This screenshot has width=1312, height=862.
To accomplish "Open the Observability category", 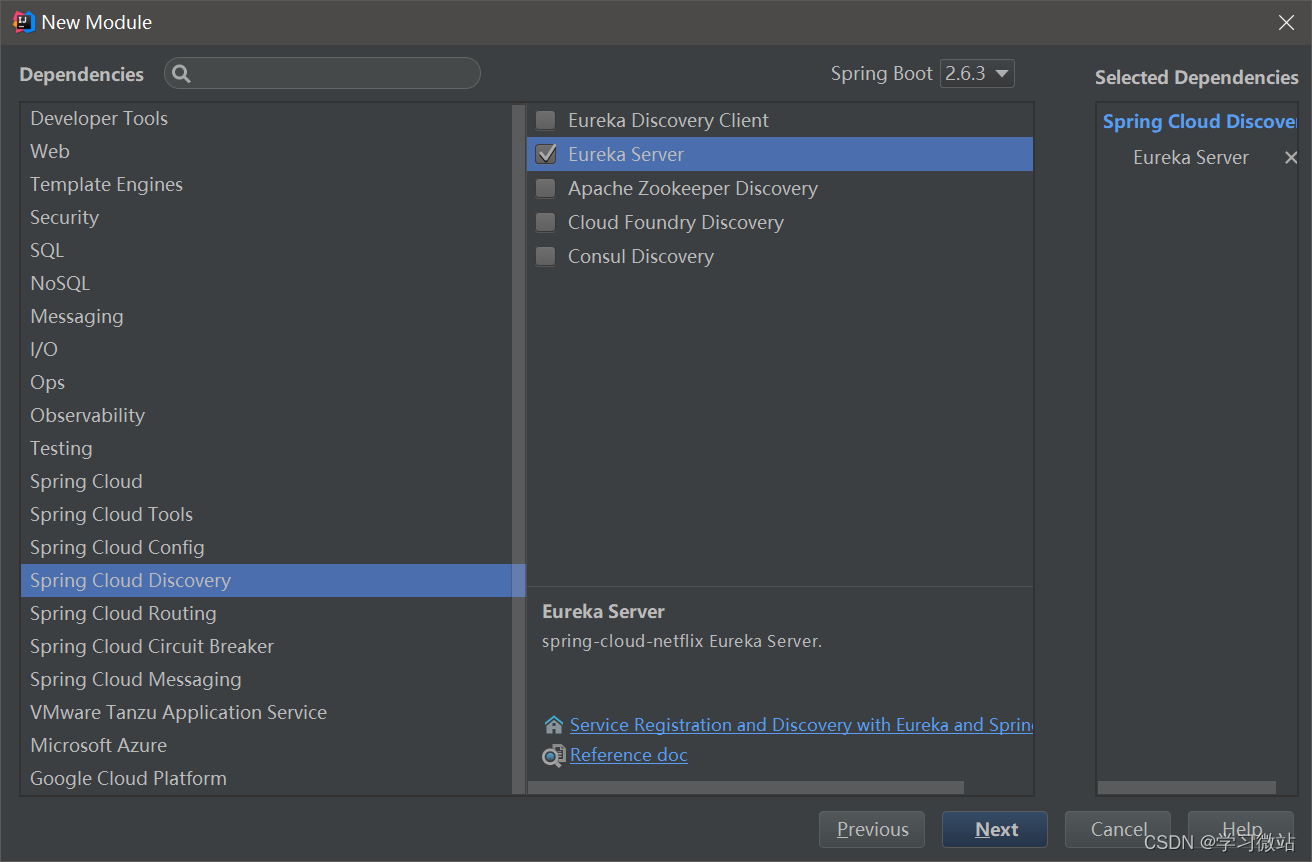I will point(266,415).
